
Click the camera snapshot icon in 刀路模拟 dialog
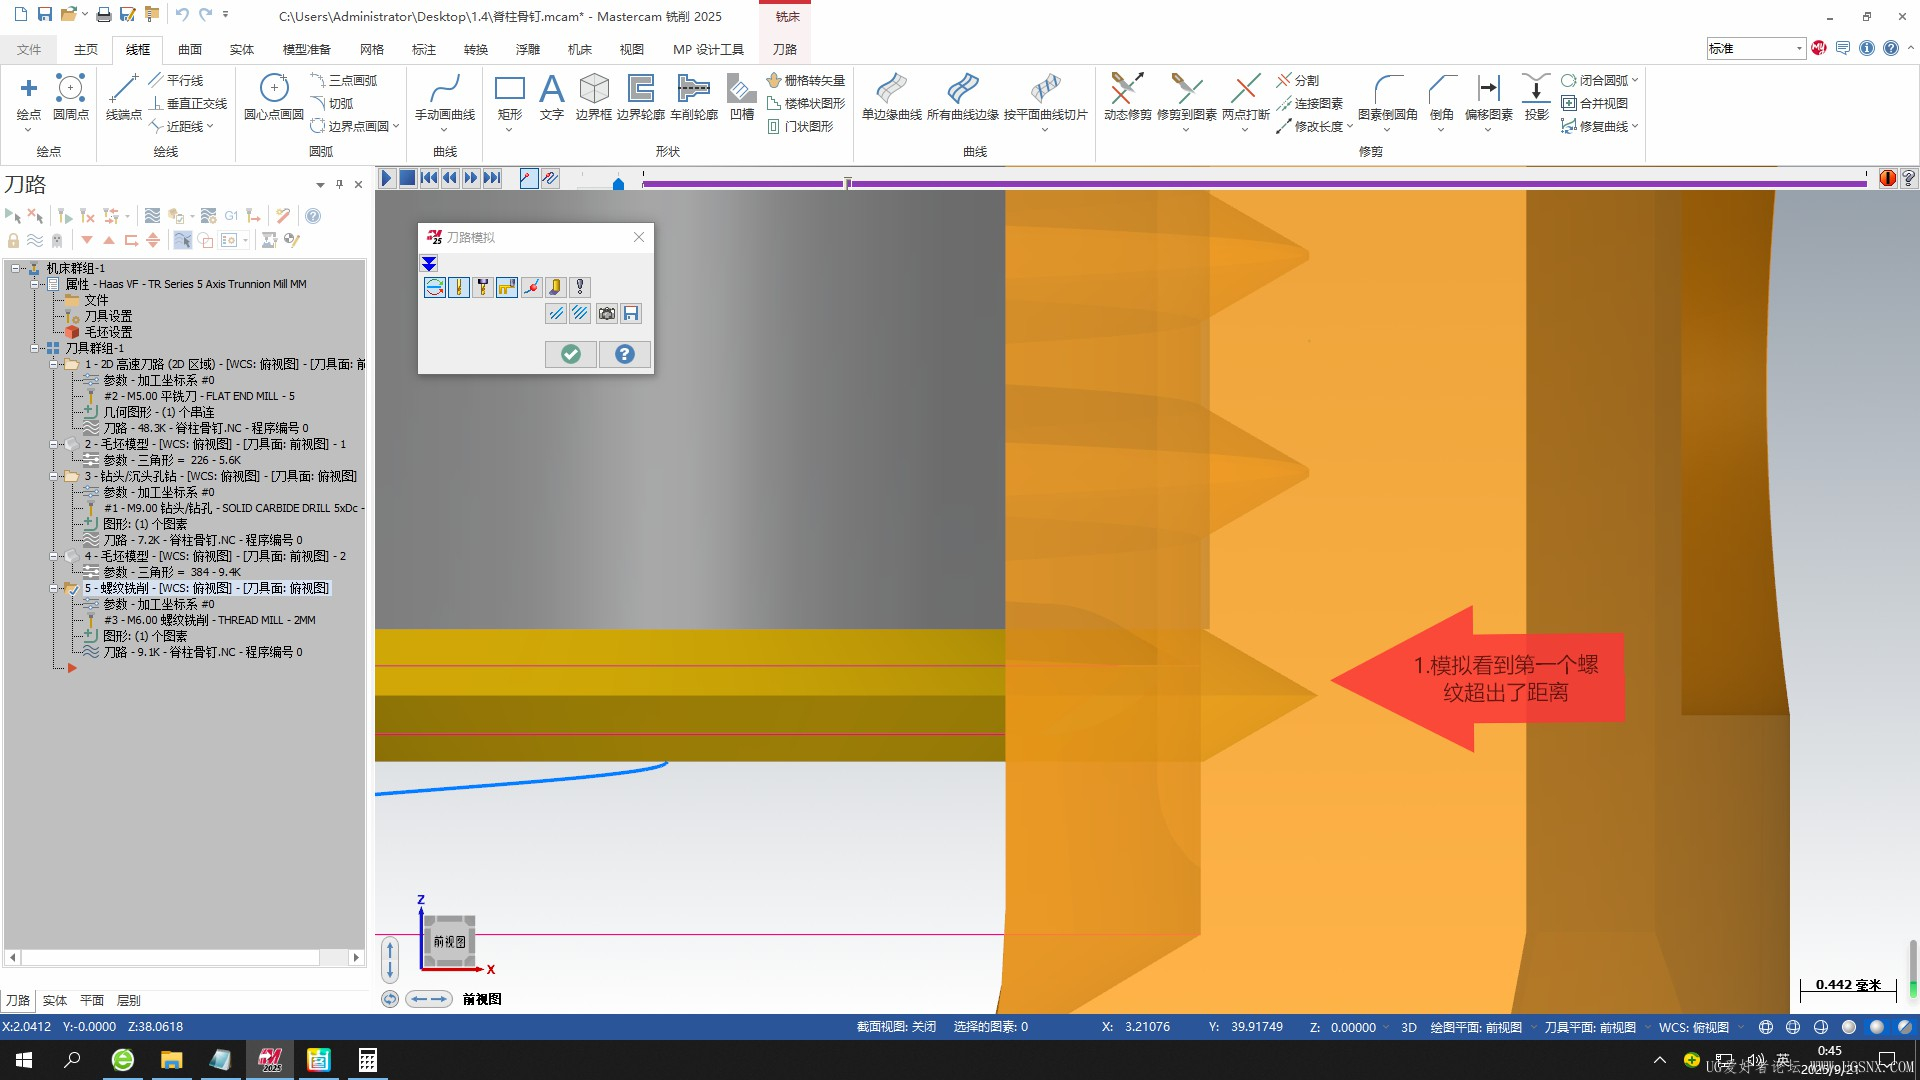coord(606,314)
